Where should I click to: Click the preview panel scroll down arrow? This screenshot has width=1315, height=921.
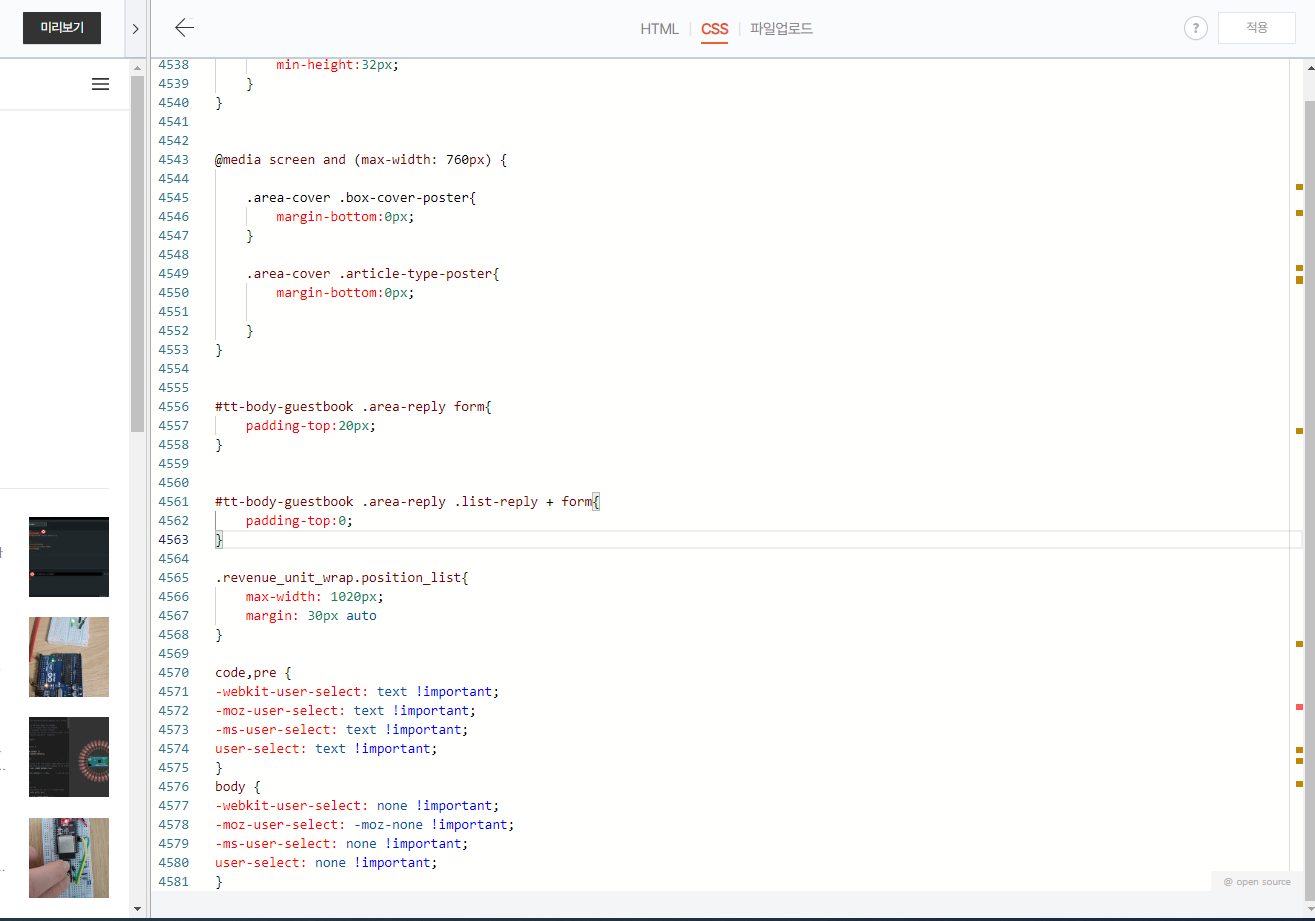137,909
